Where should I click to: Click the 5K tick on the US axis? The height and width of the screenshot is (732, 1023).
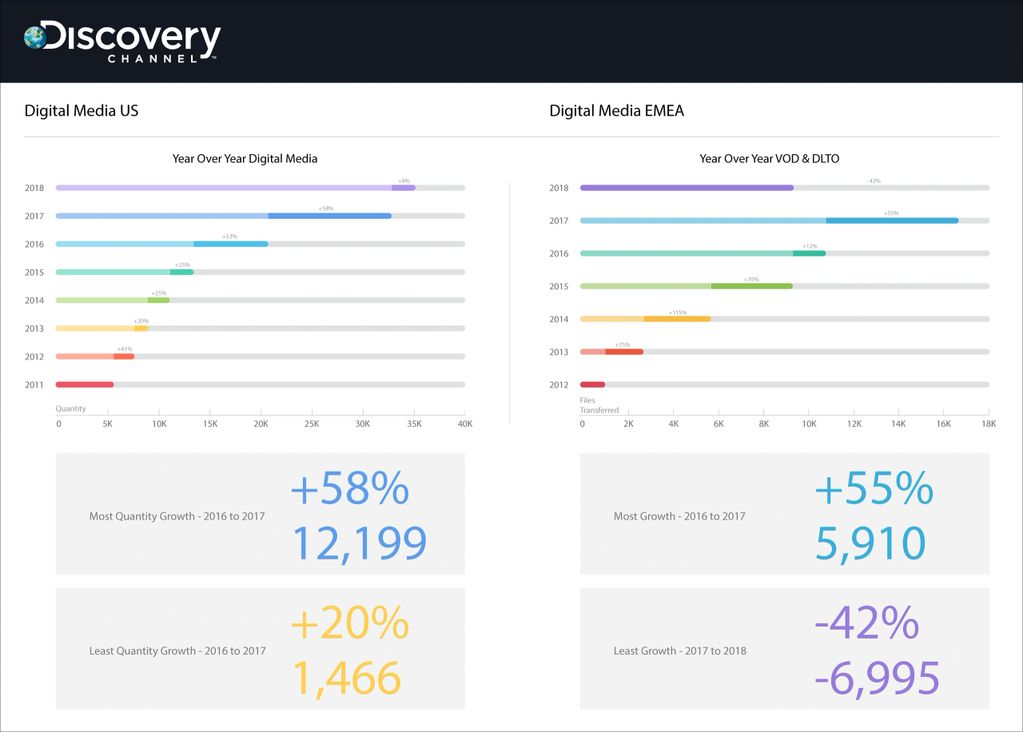coord(108,423)
